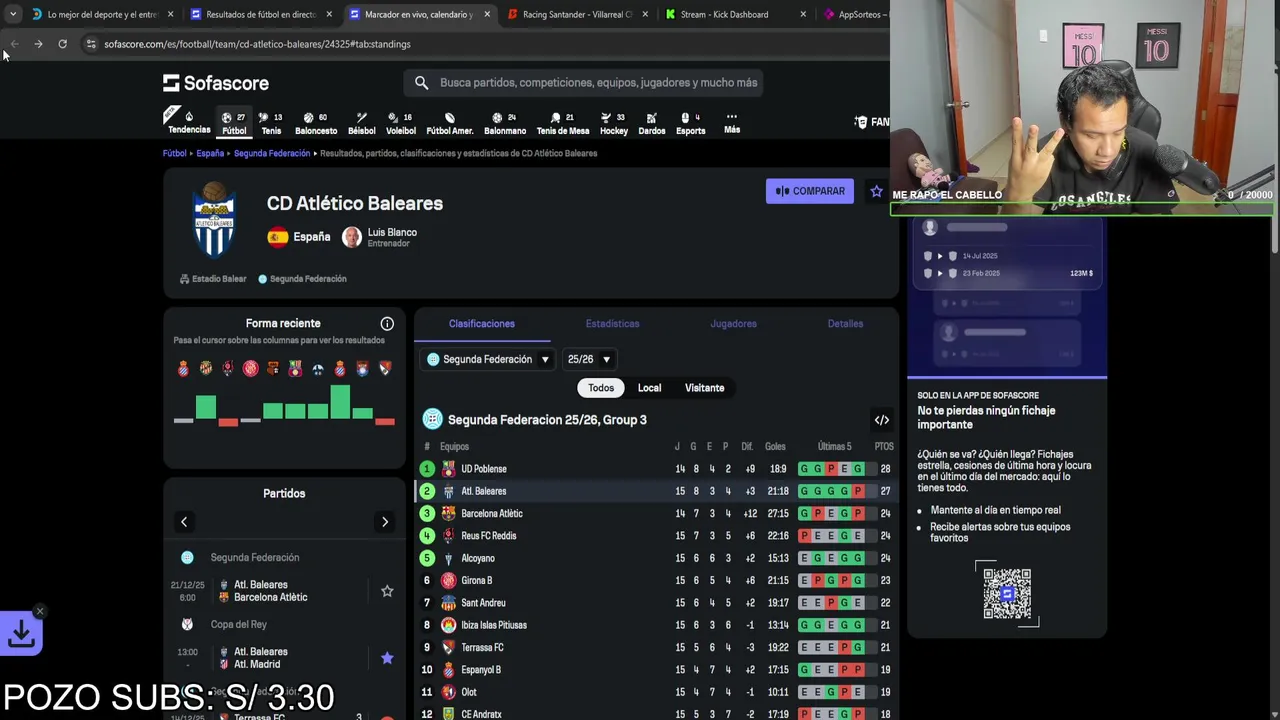Image resolution: width=1280 pixels, height=720 pixels.
Task: Switch to the Jugadores tab
Action: 733,324
